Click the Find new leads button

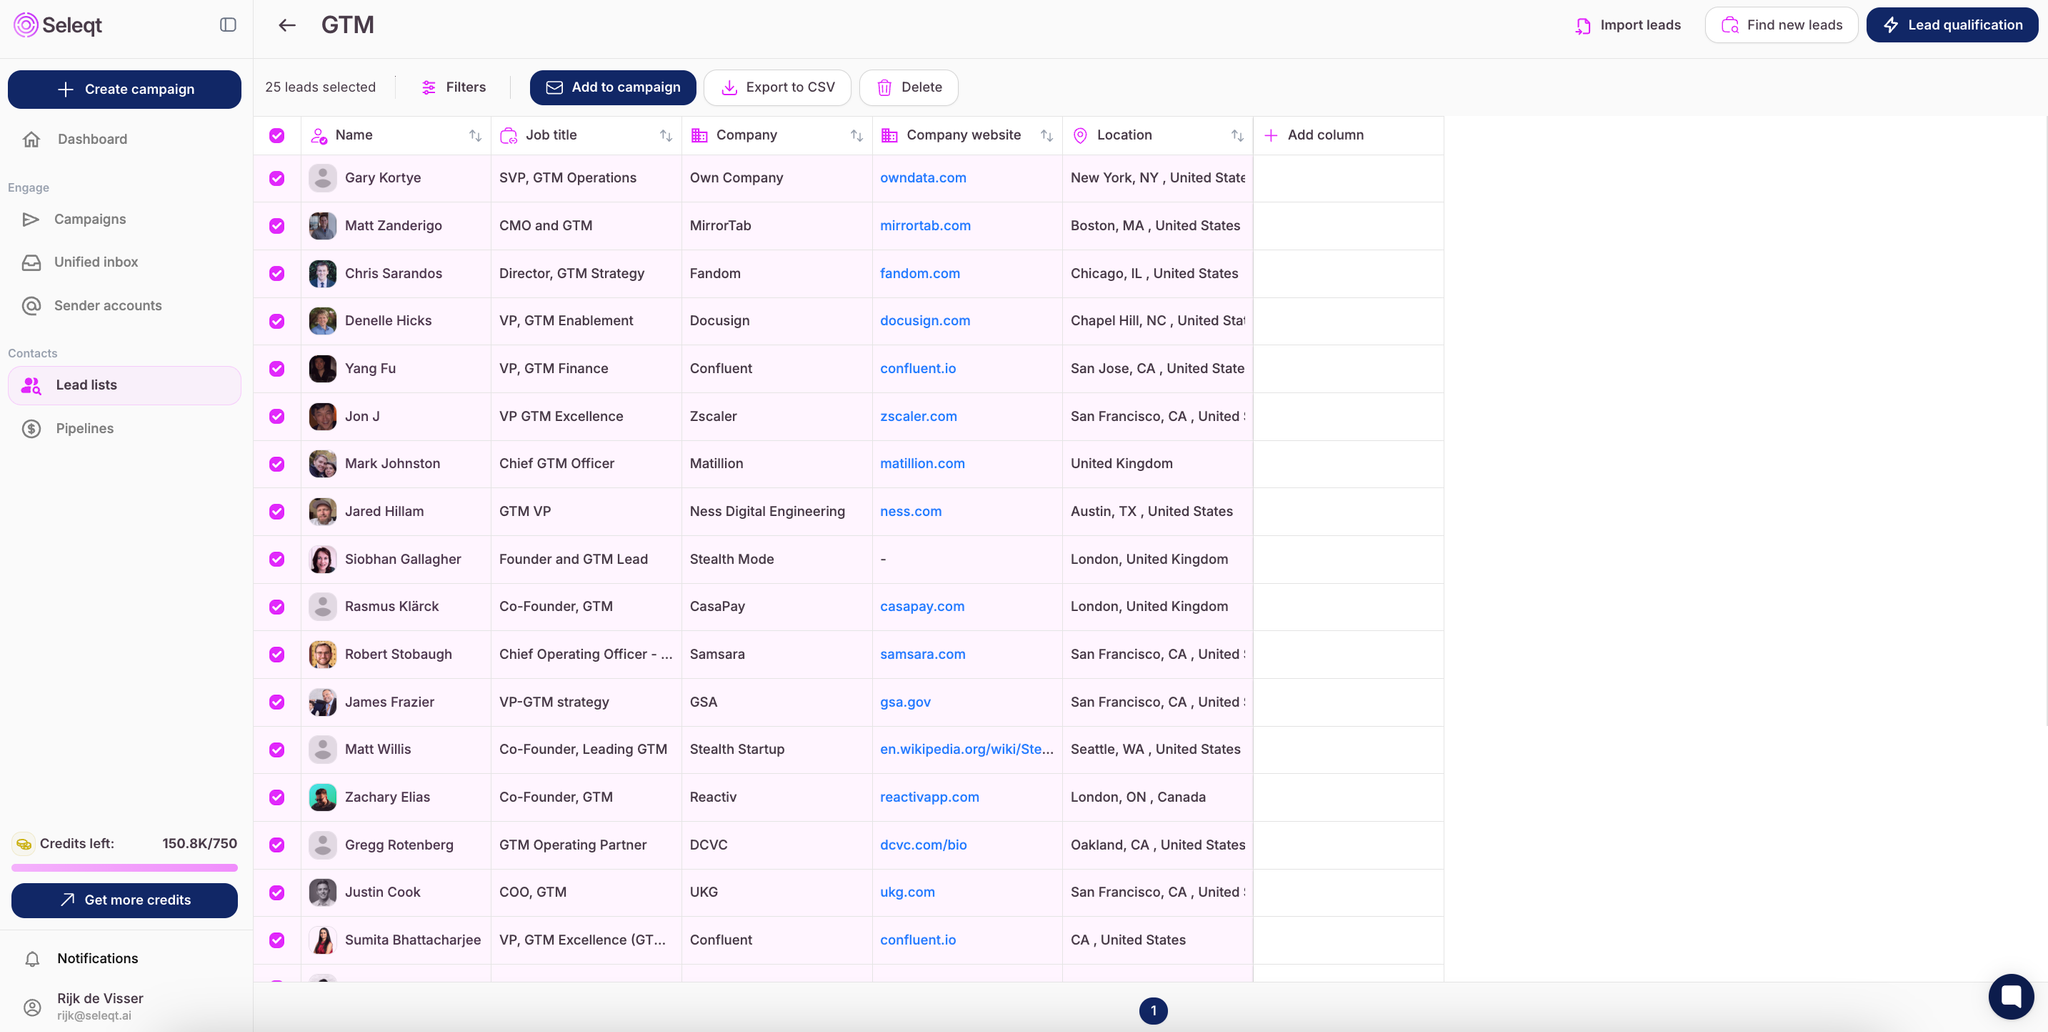[x=1781, y=25]
